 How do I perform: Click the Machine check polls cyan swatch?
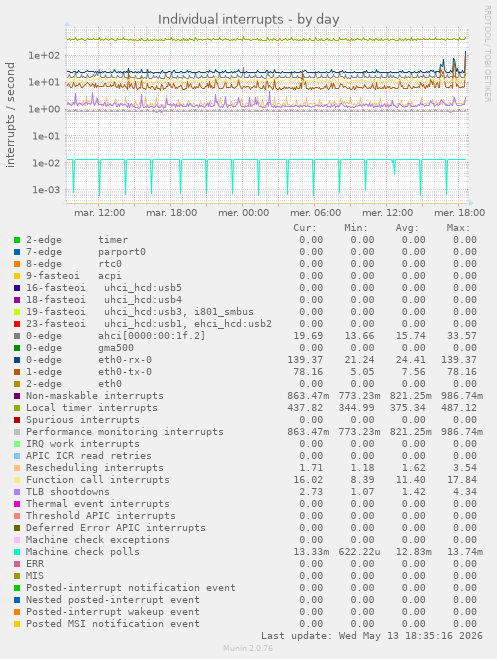coord(17,552)
